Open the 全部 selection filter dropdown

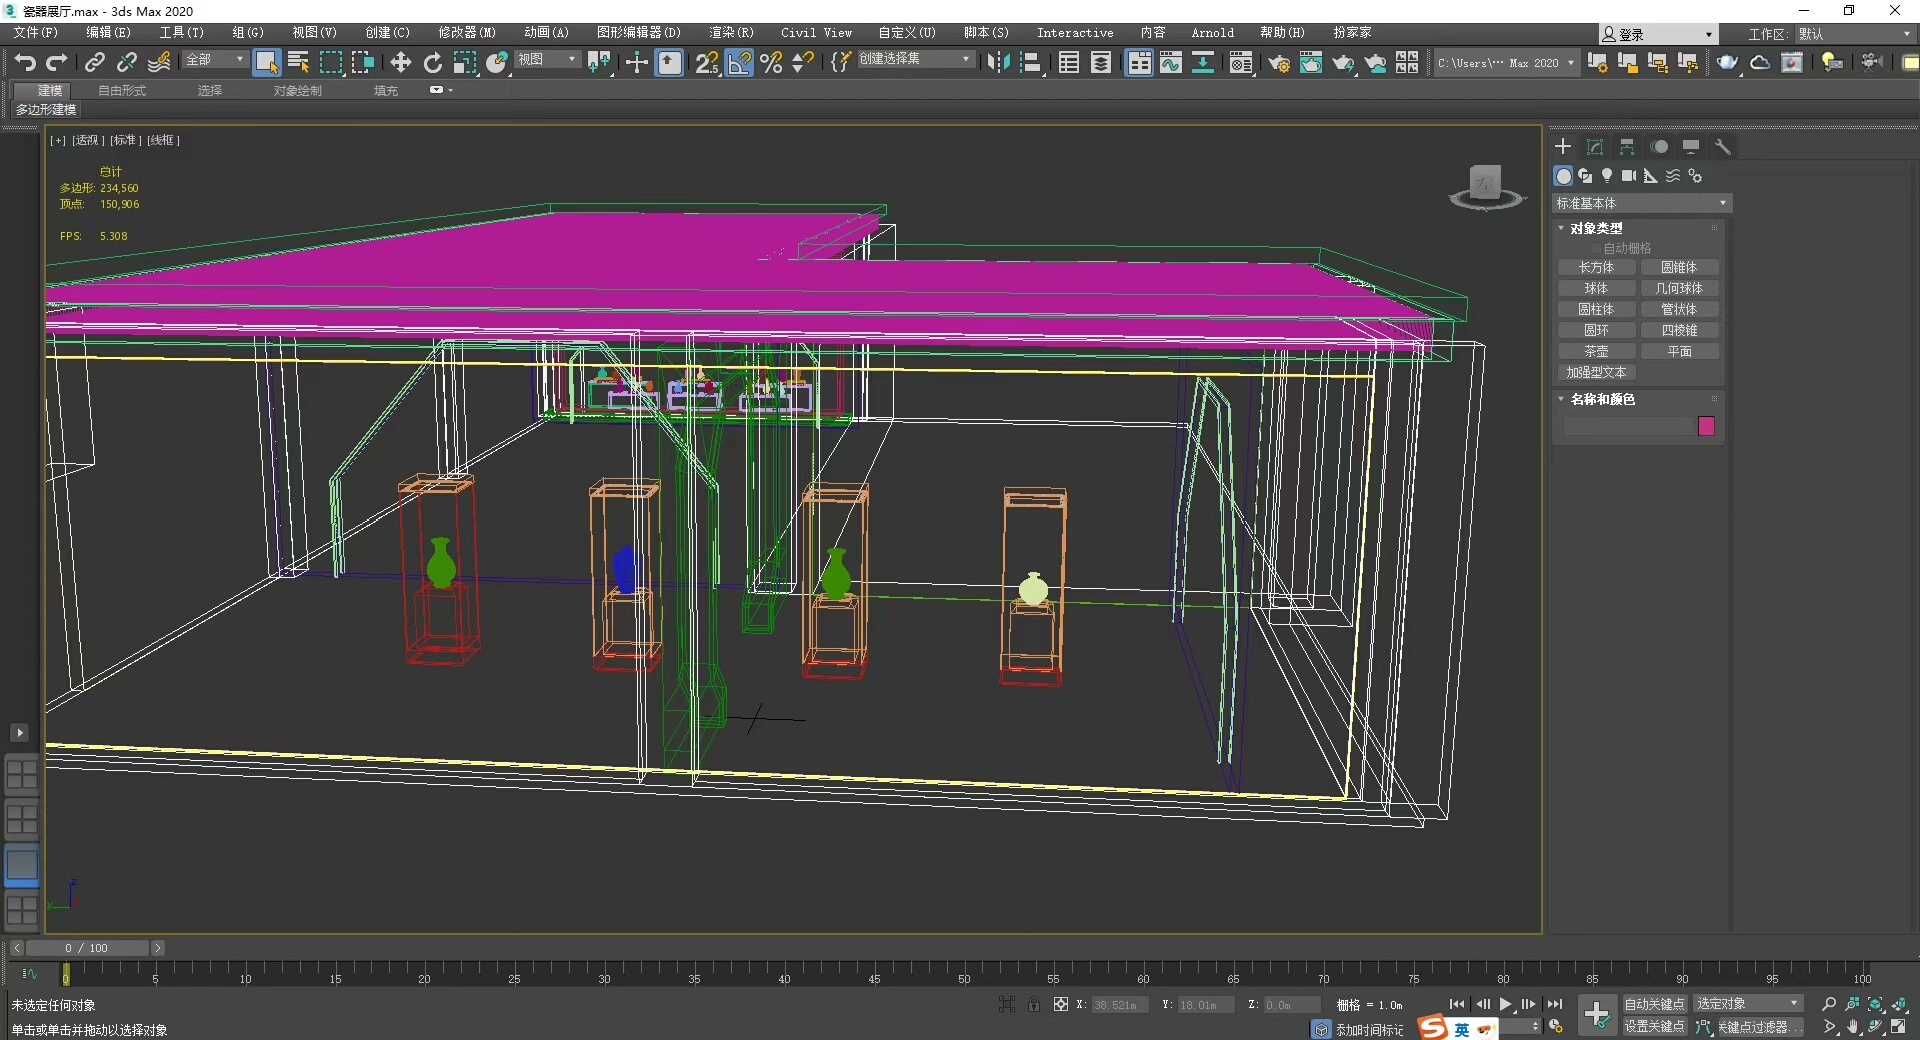click(214, 60)
